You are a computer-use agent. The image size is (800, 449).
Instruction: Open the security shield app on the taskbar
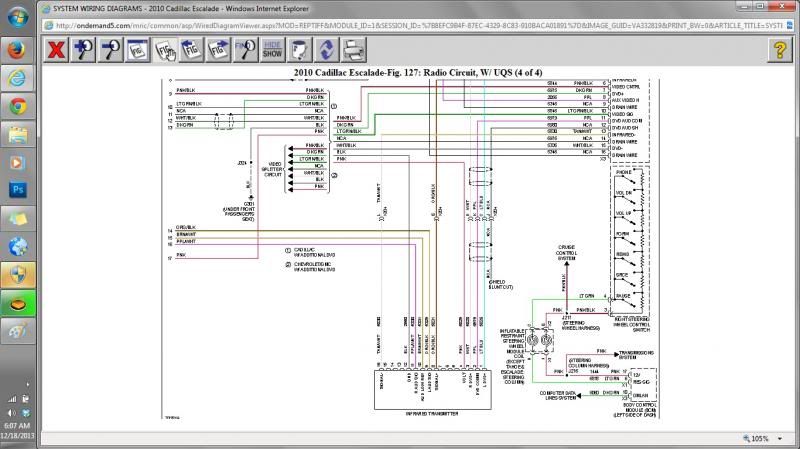tap(17, 276)
